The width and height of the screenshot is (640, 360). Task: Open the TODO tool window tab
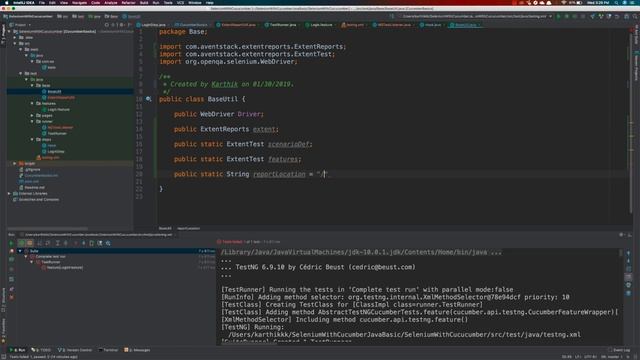[x=41, y=350]
